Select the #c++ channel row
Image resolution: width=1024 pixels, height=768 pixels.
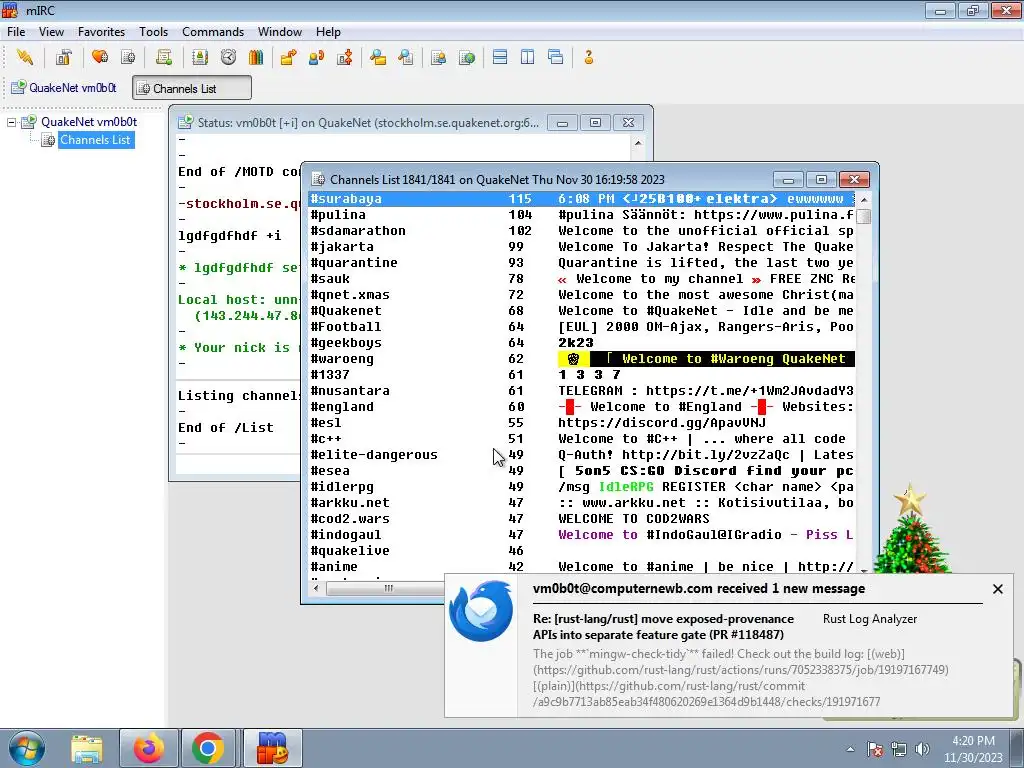(x=581, y=439)
